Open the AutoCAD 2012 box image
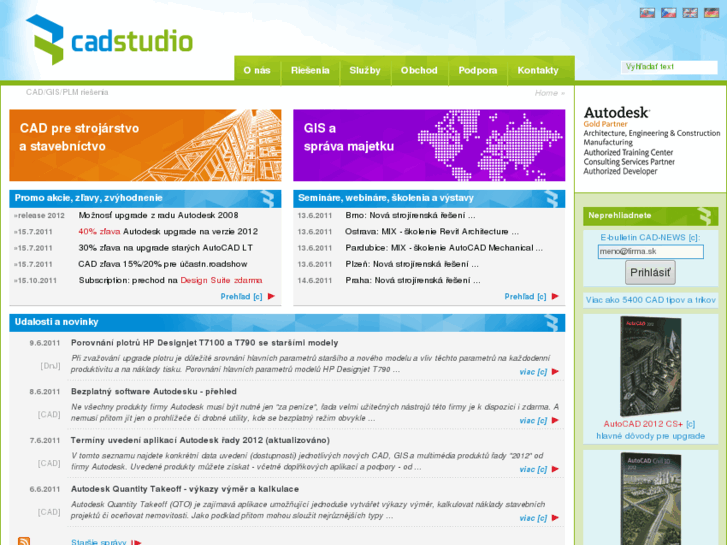The width and height of the screenshot is (727, 545). click(650, 366)
